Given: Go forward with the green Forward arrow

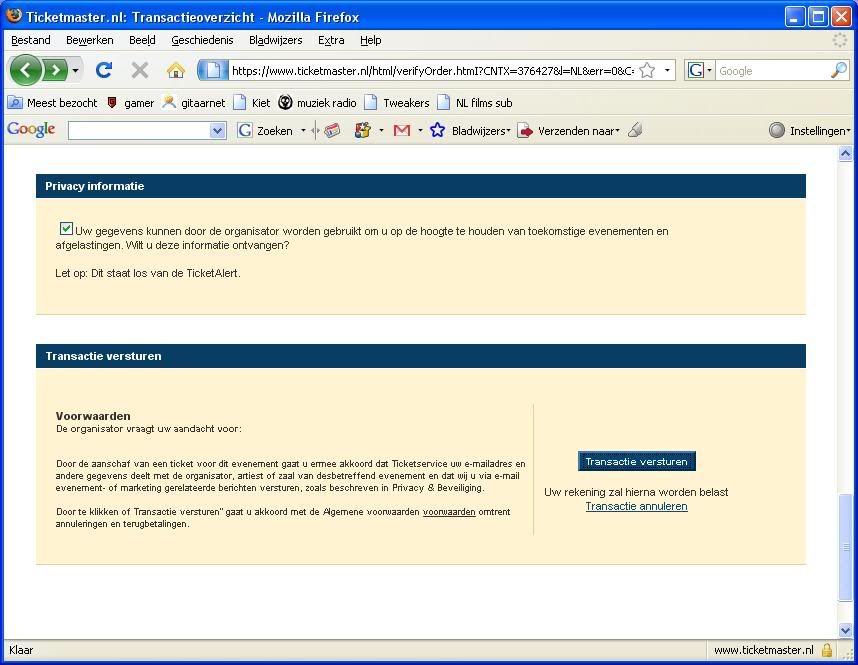Looking at the screenshot, I should click(x=55, y=71).
